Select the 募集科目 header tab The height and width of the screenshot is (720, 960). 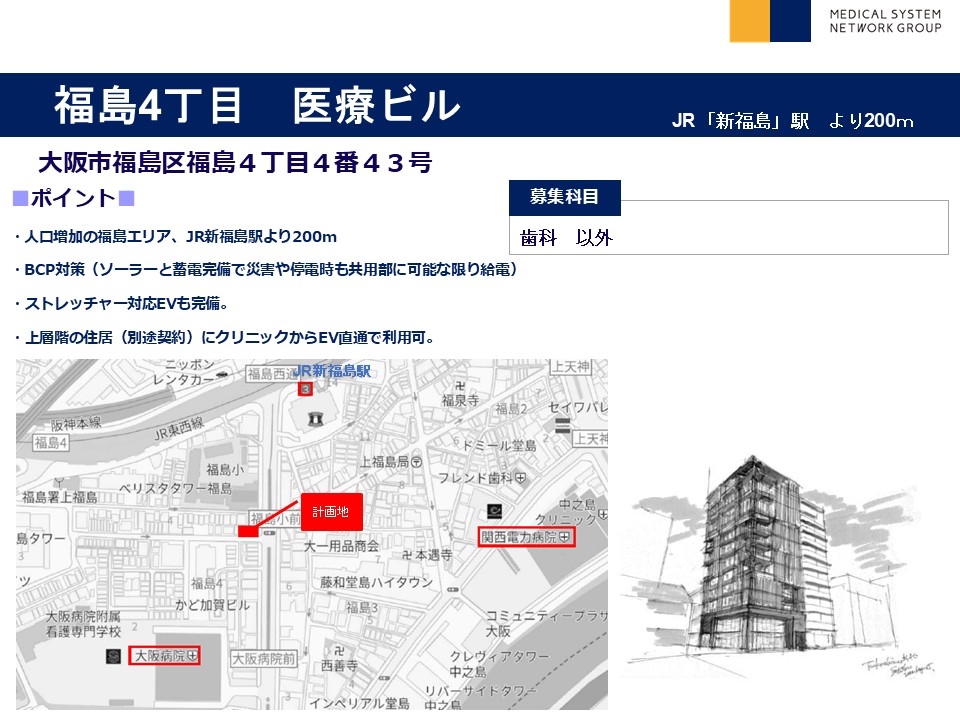tap(565, 197)
